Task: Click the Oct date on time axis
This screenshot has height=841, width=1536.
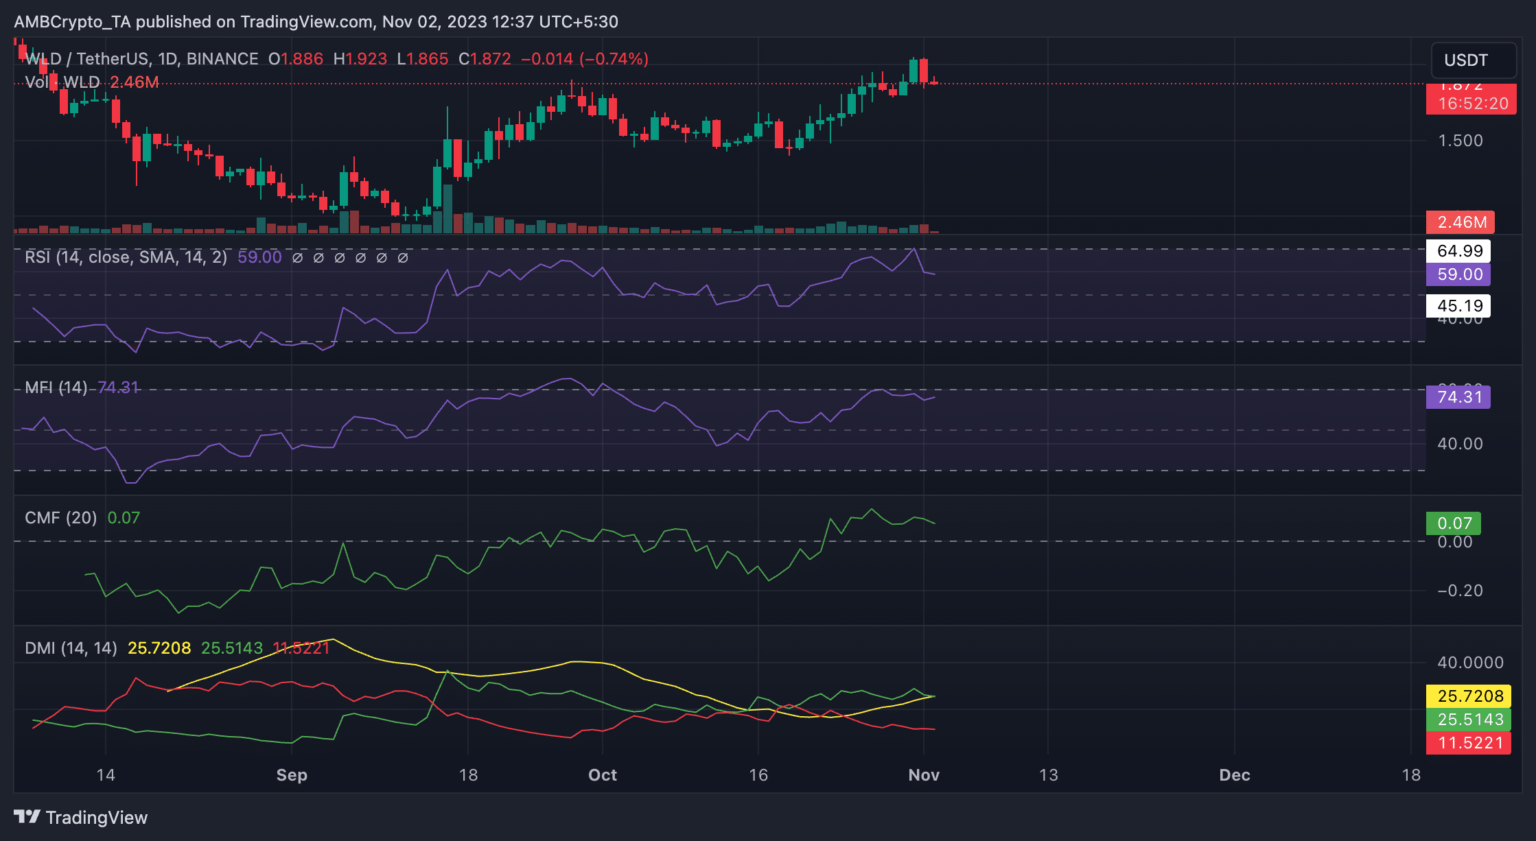Action: (x=602, y=775)
